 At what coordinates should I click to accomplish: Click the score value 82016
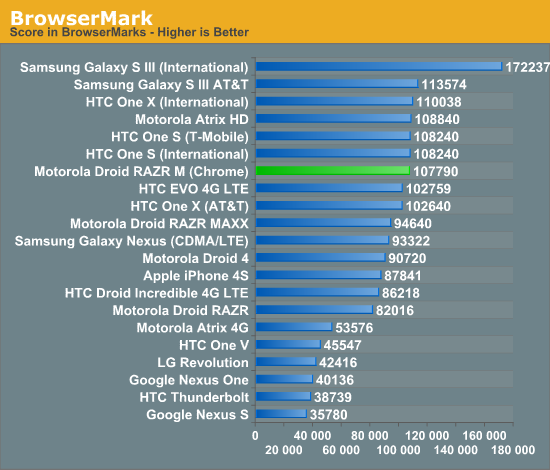click(x=395, y=310)
